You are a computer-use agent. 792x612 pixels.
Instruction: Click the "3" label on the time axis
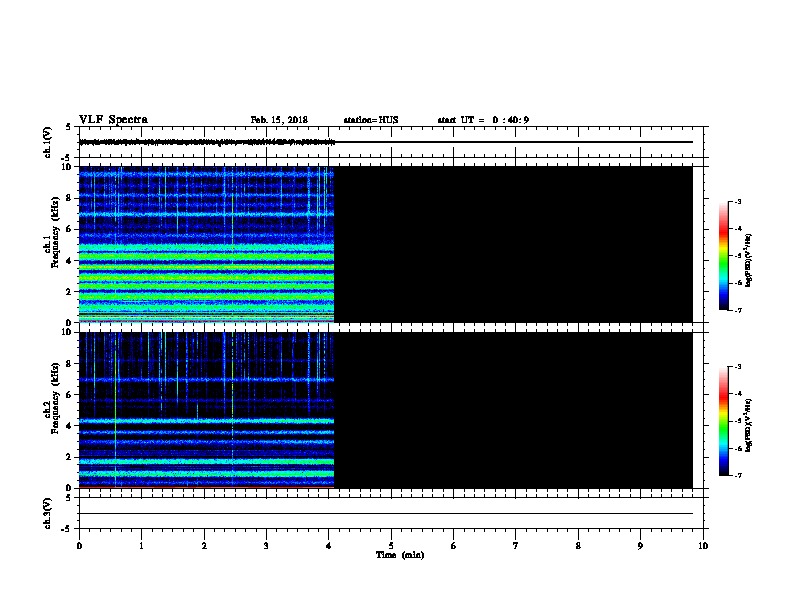266,545
